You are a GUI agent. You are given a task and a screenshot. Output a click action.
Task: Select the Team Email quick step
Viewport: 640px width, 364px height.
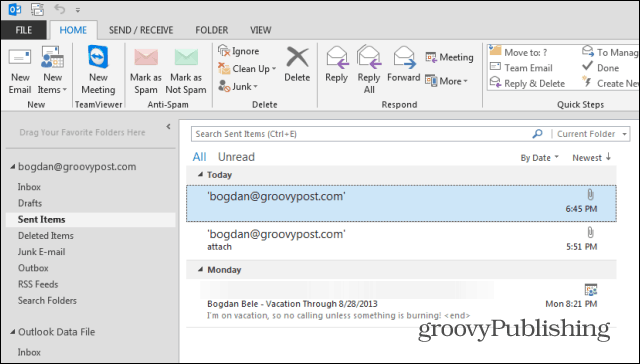pyautogui.click(x=521, y=67)
